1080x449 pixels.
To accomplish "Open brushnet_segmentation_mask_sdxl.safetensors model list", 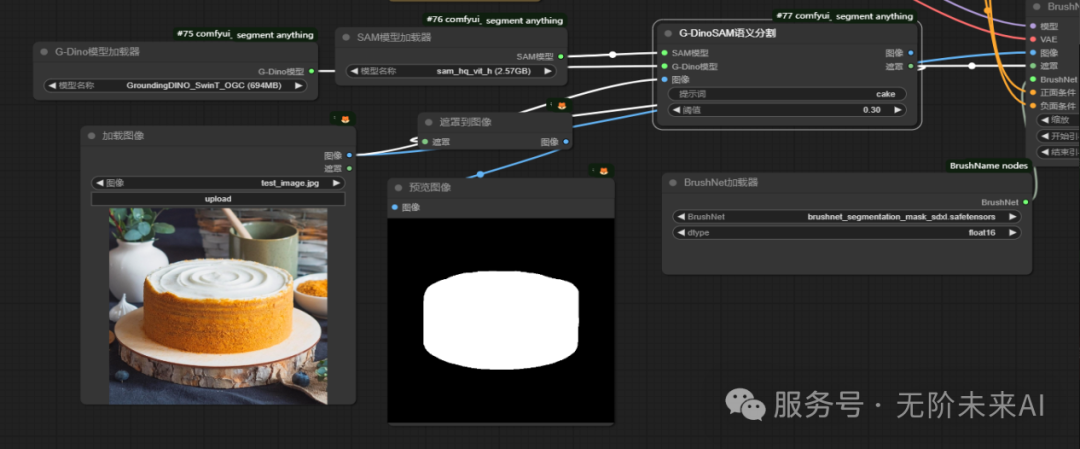I will pyautogui.click(x=847, y=217).
